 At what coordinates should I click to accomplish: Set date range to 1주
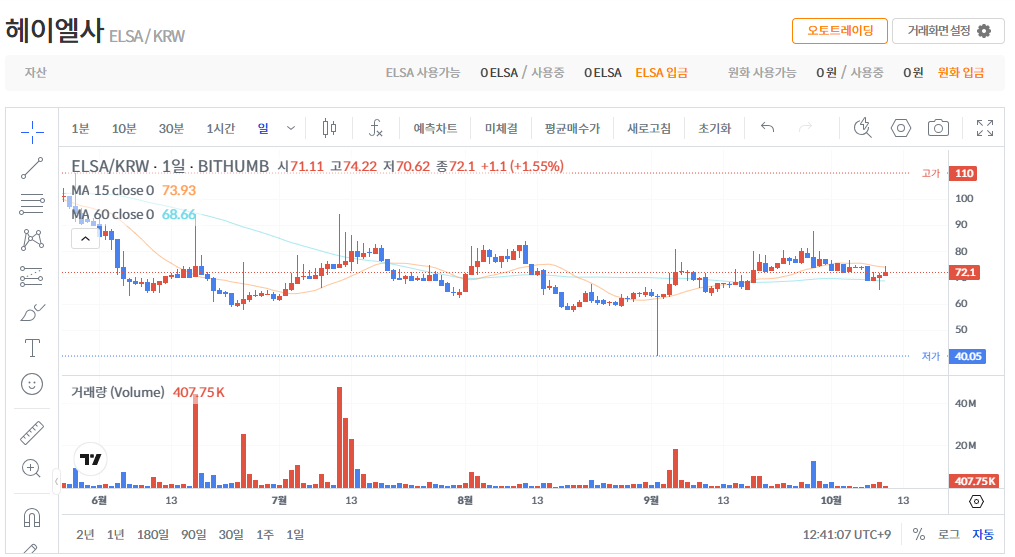pos(265,534)
